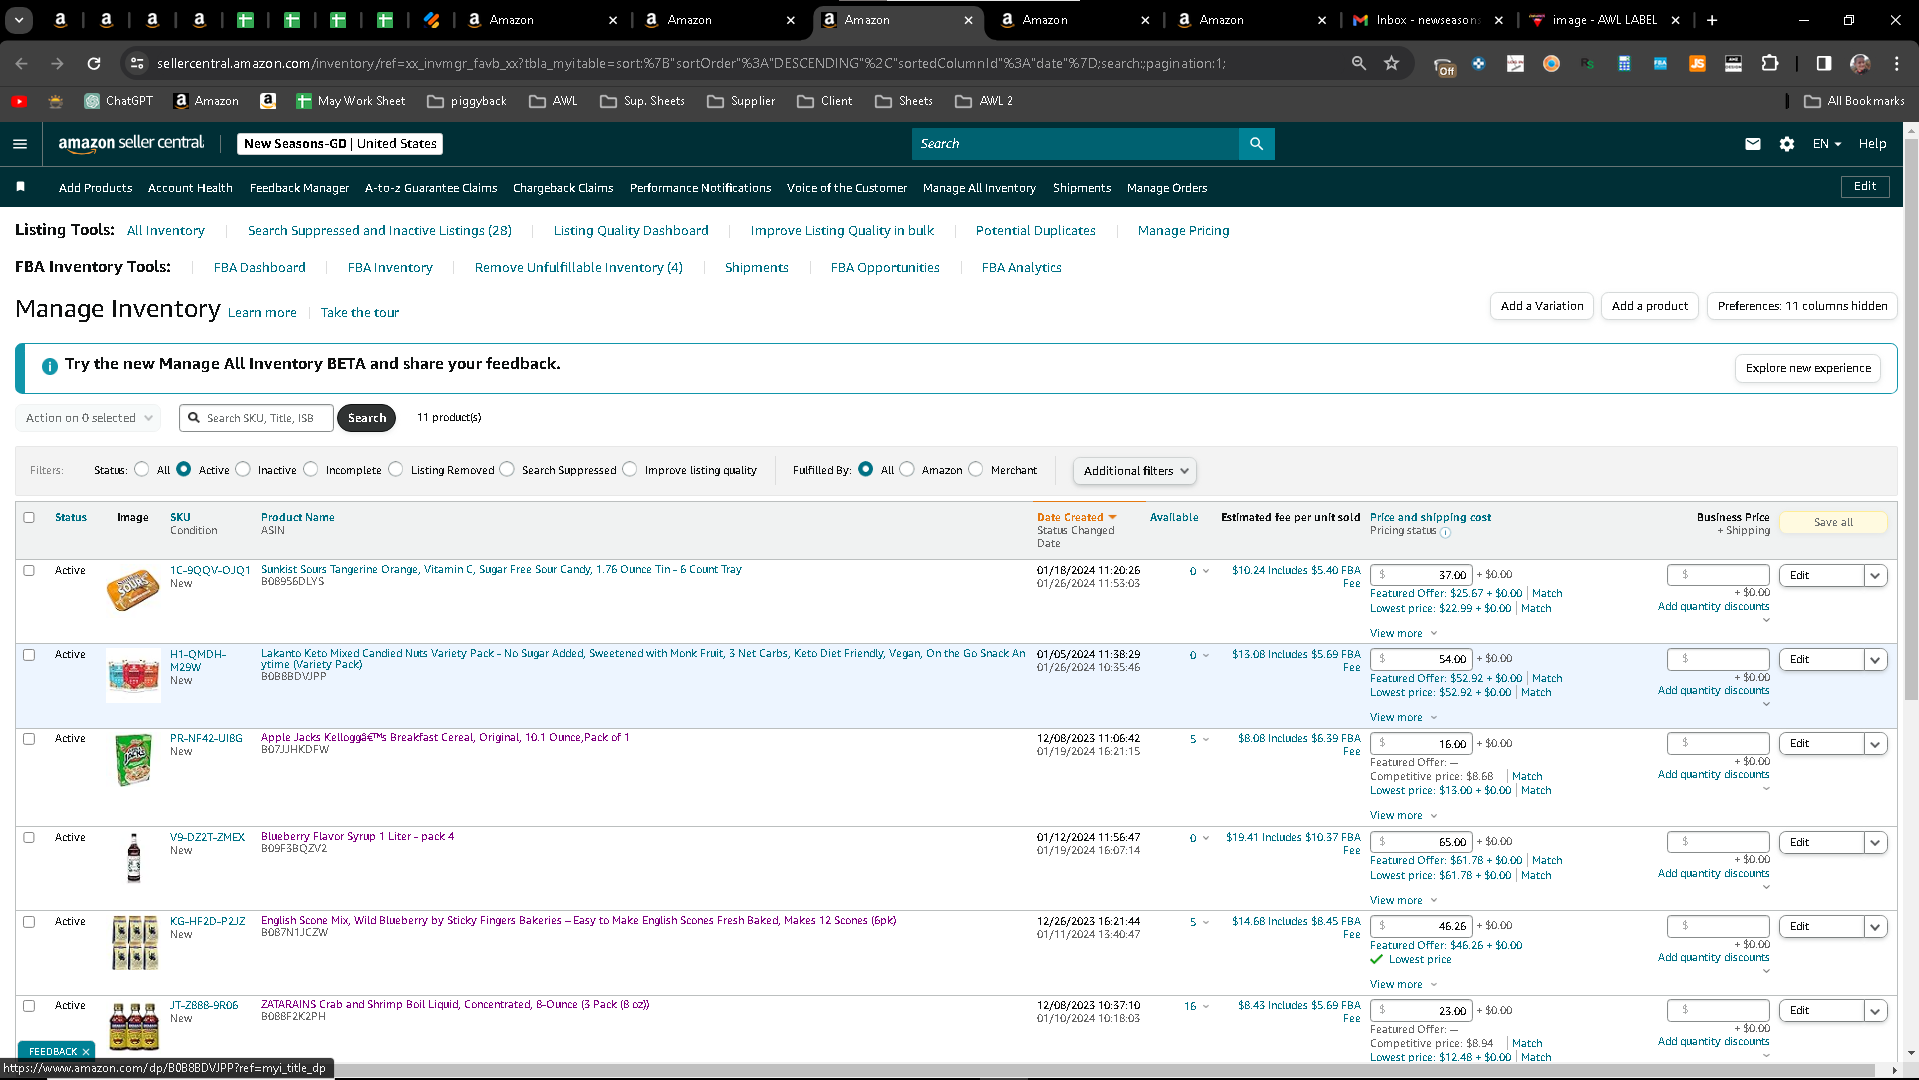Open the Manage Orders menu item

point(1167,188)
